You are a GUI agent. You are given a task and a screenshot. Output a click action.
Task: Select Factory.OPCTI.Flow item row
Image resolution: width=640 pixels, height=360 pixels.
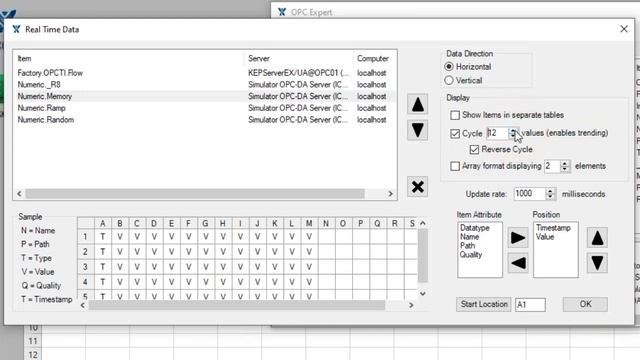(x=204, y=73)
